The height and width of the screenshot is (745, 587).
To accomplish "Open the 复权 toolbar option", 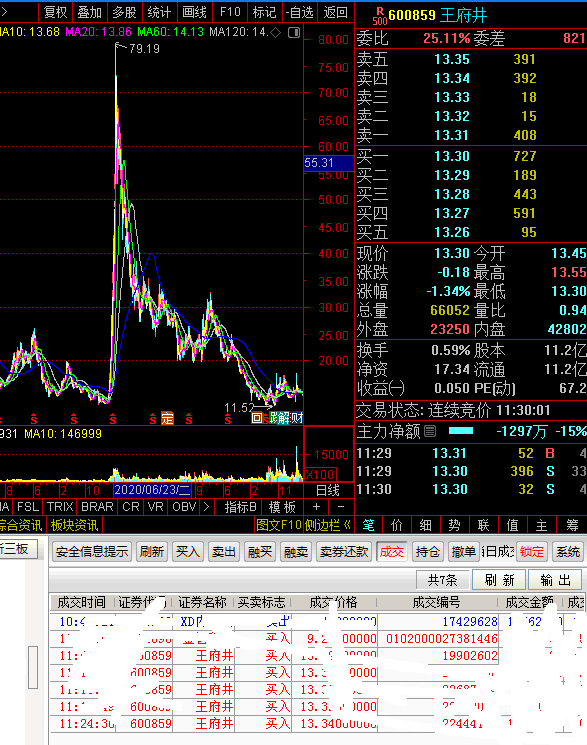I will pos(55,12).
